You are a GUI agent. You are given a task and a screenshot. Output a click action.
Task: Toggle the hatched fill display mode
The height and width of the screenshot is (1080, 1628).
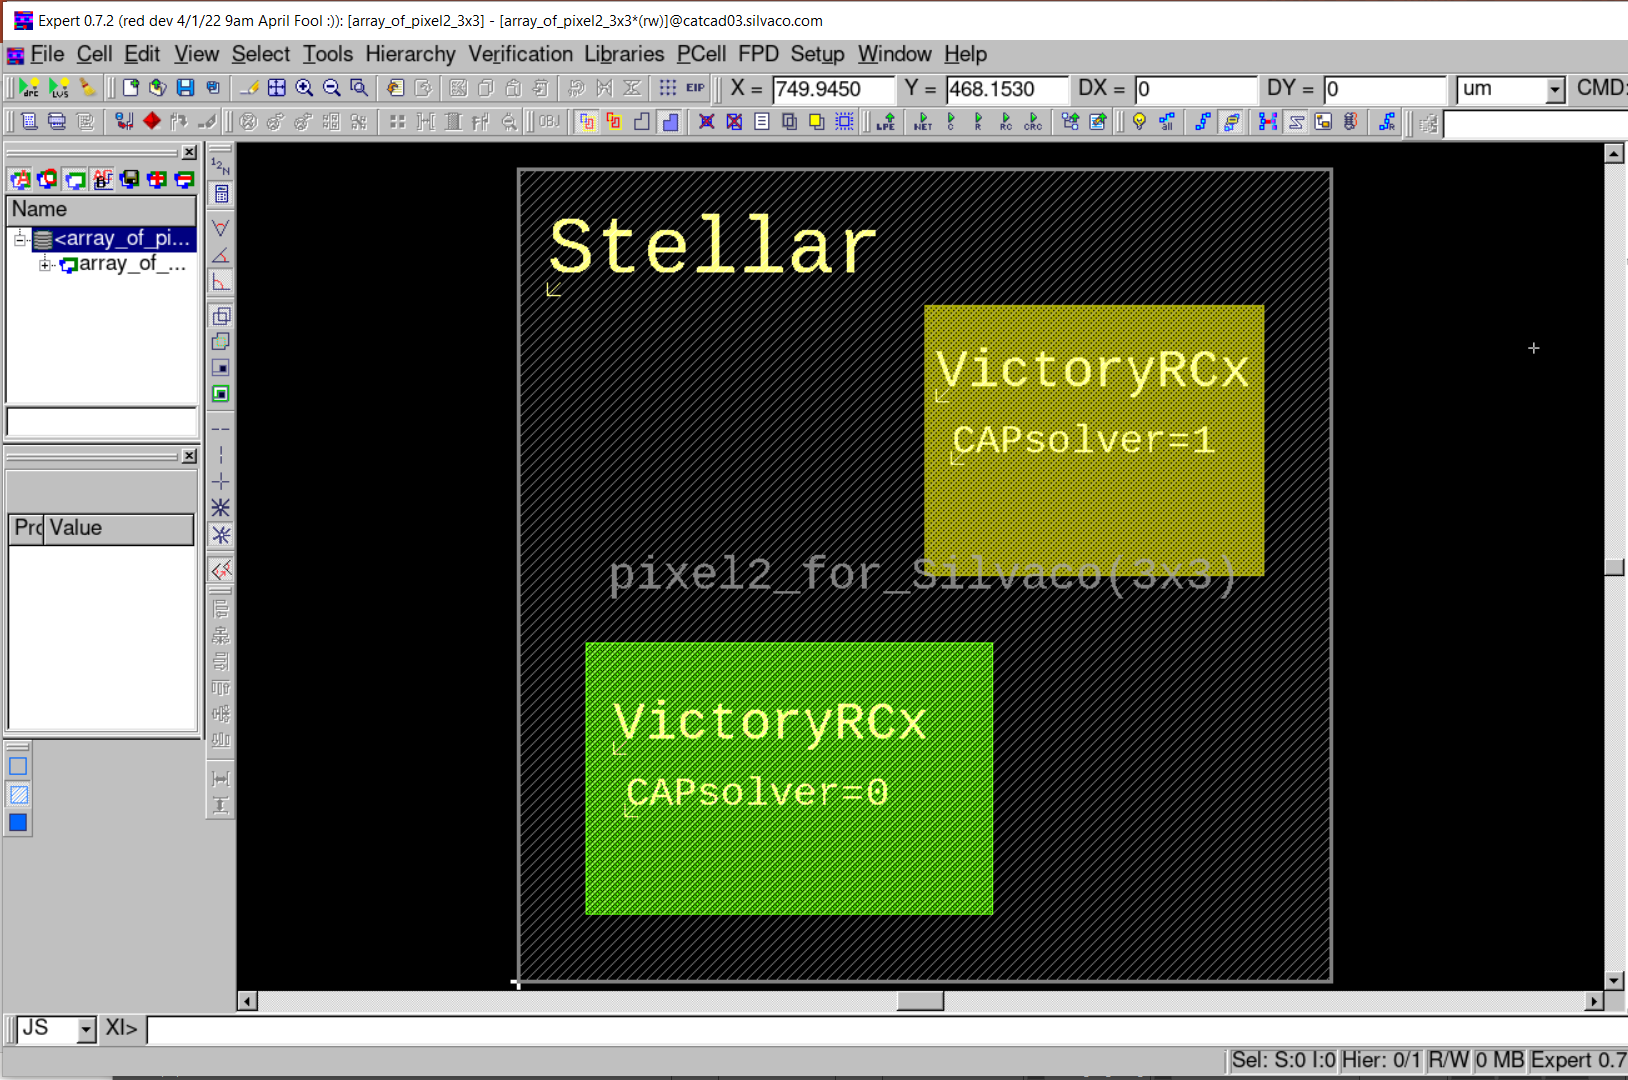click(x=18, y=795)
